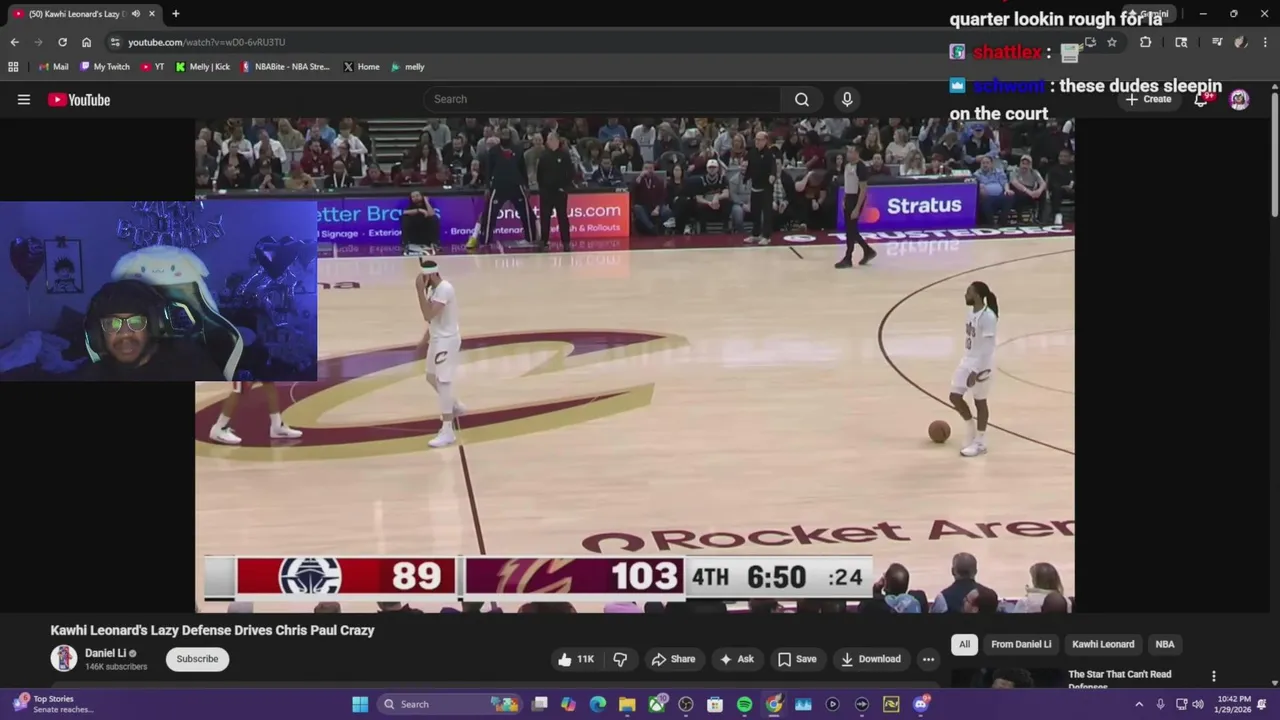Viewport: 1280px width, 720px height.
Task: Close the Kawhi Leonard's Lazy tab
Action: pyautogui.click(x=152, y=14)
